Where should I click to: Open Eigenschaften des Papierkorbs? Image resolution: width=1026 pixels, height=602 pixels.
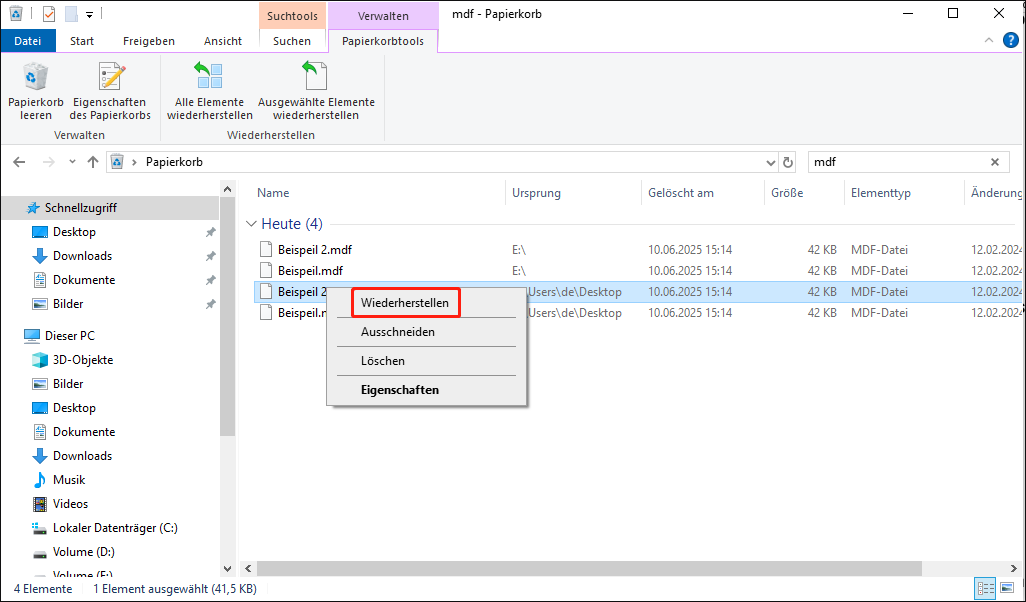coord(111,92)
